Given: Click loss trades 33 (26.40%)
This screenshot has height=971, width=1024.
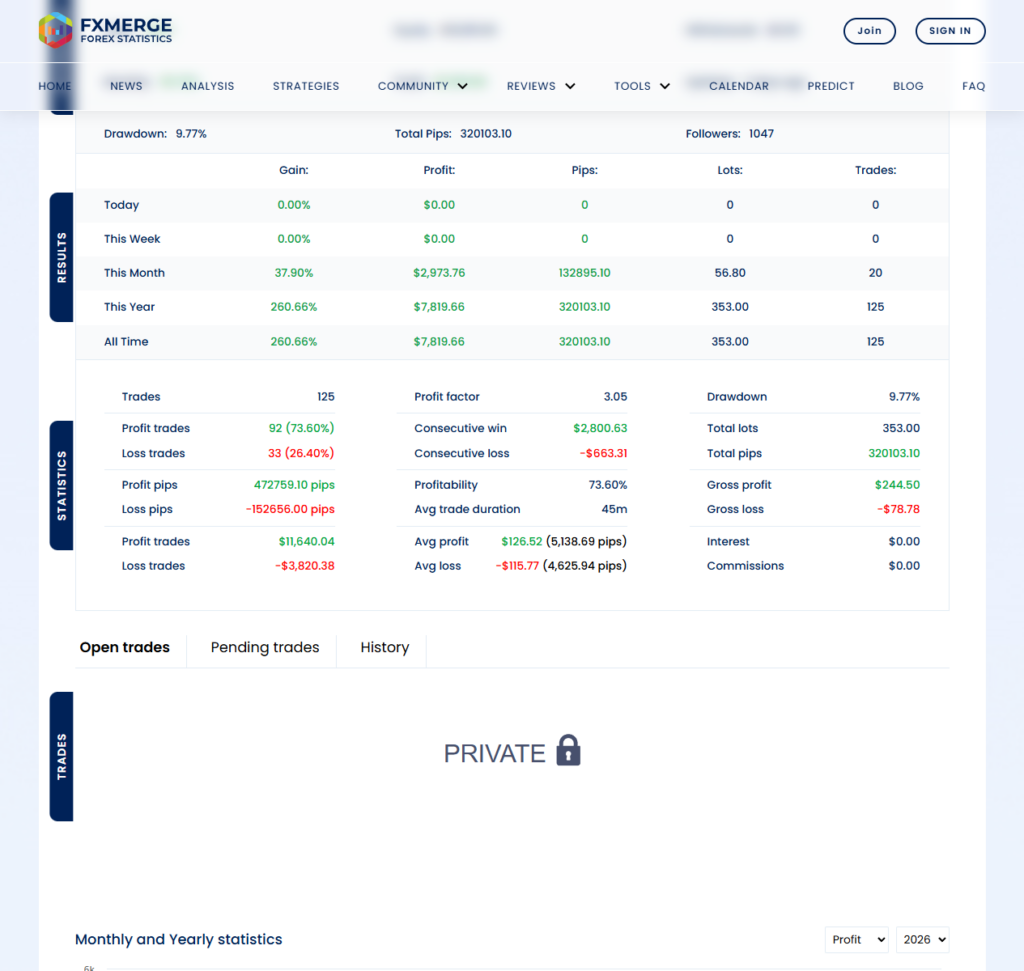Looking at the screenshot, I should 301,453.
